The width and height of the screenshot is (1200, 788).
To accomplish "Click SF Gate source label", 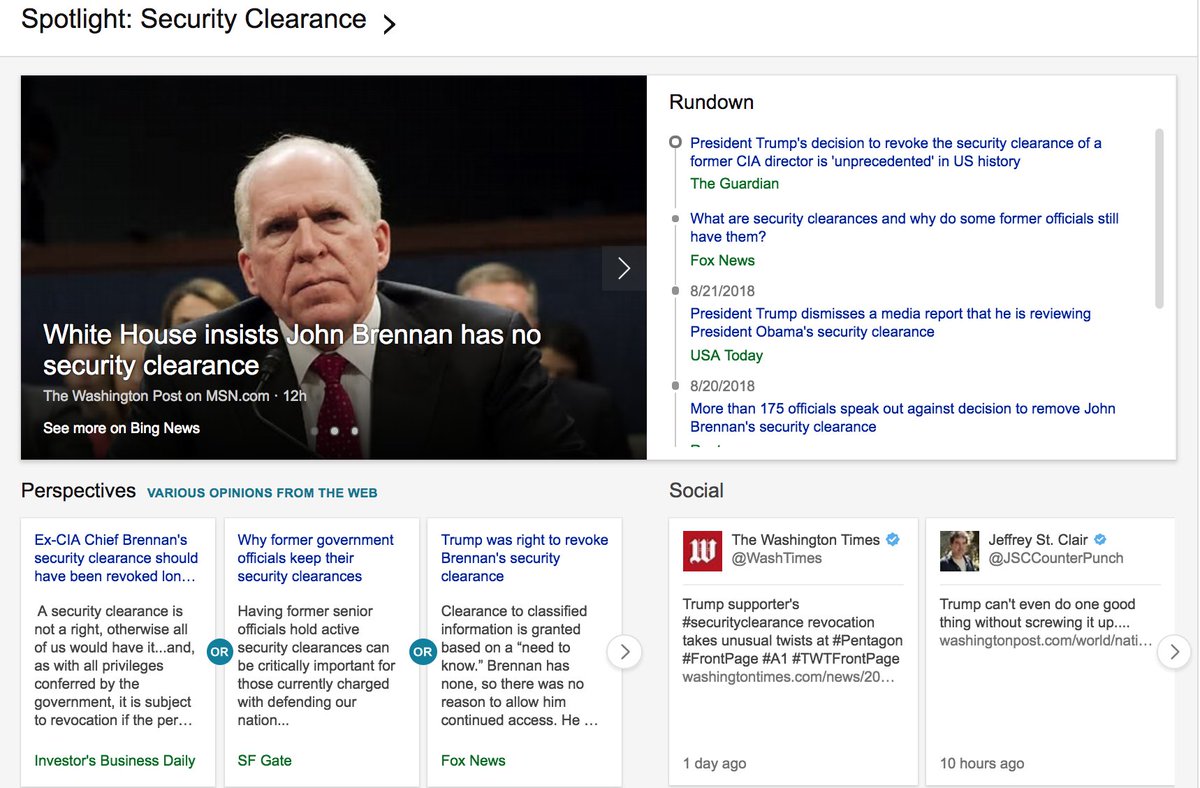I will (264, 761).
